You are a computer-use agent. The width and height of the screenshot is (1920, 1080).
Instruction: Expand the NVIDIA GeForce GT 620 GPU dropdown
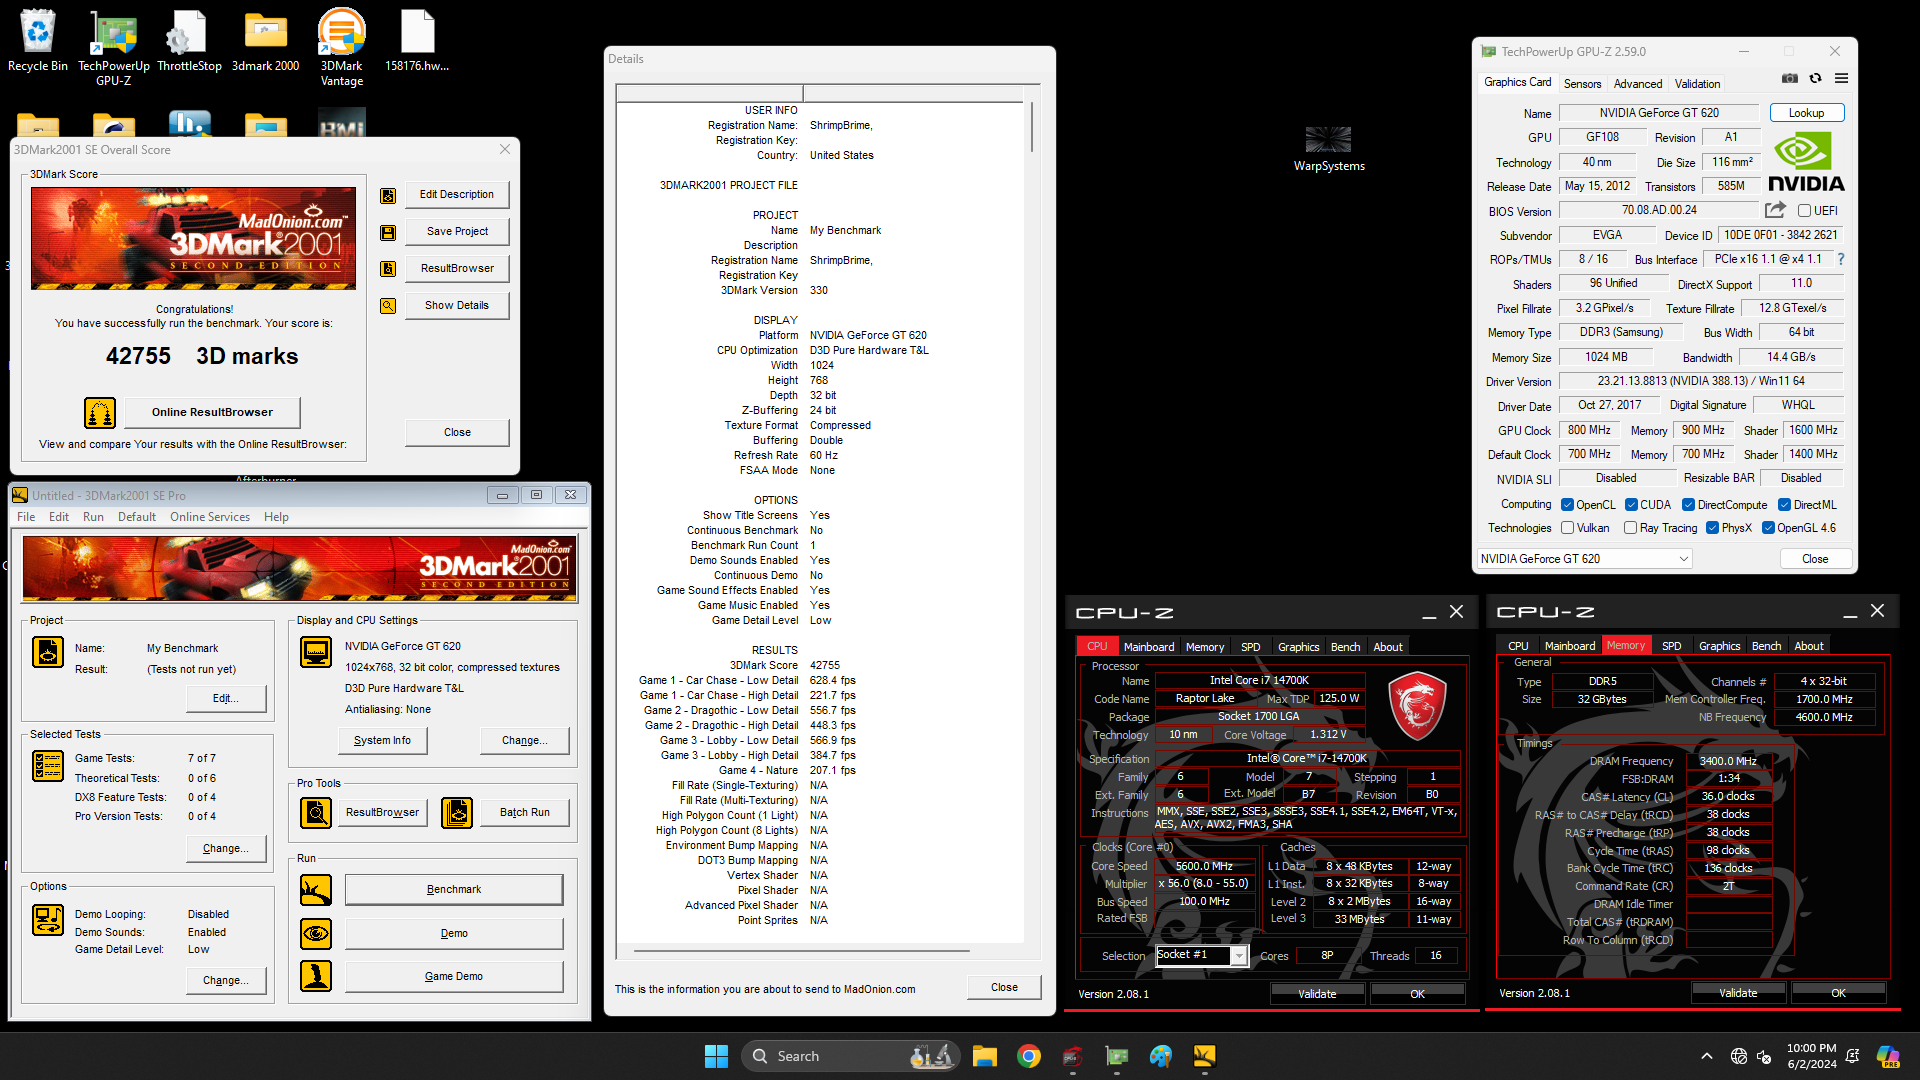click(1585, 559)
